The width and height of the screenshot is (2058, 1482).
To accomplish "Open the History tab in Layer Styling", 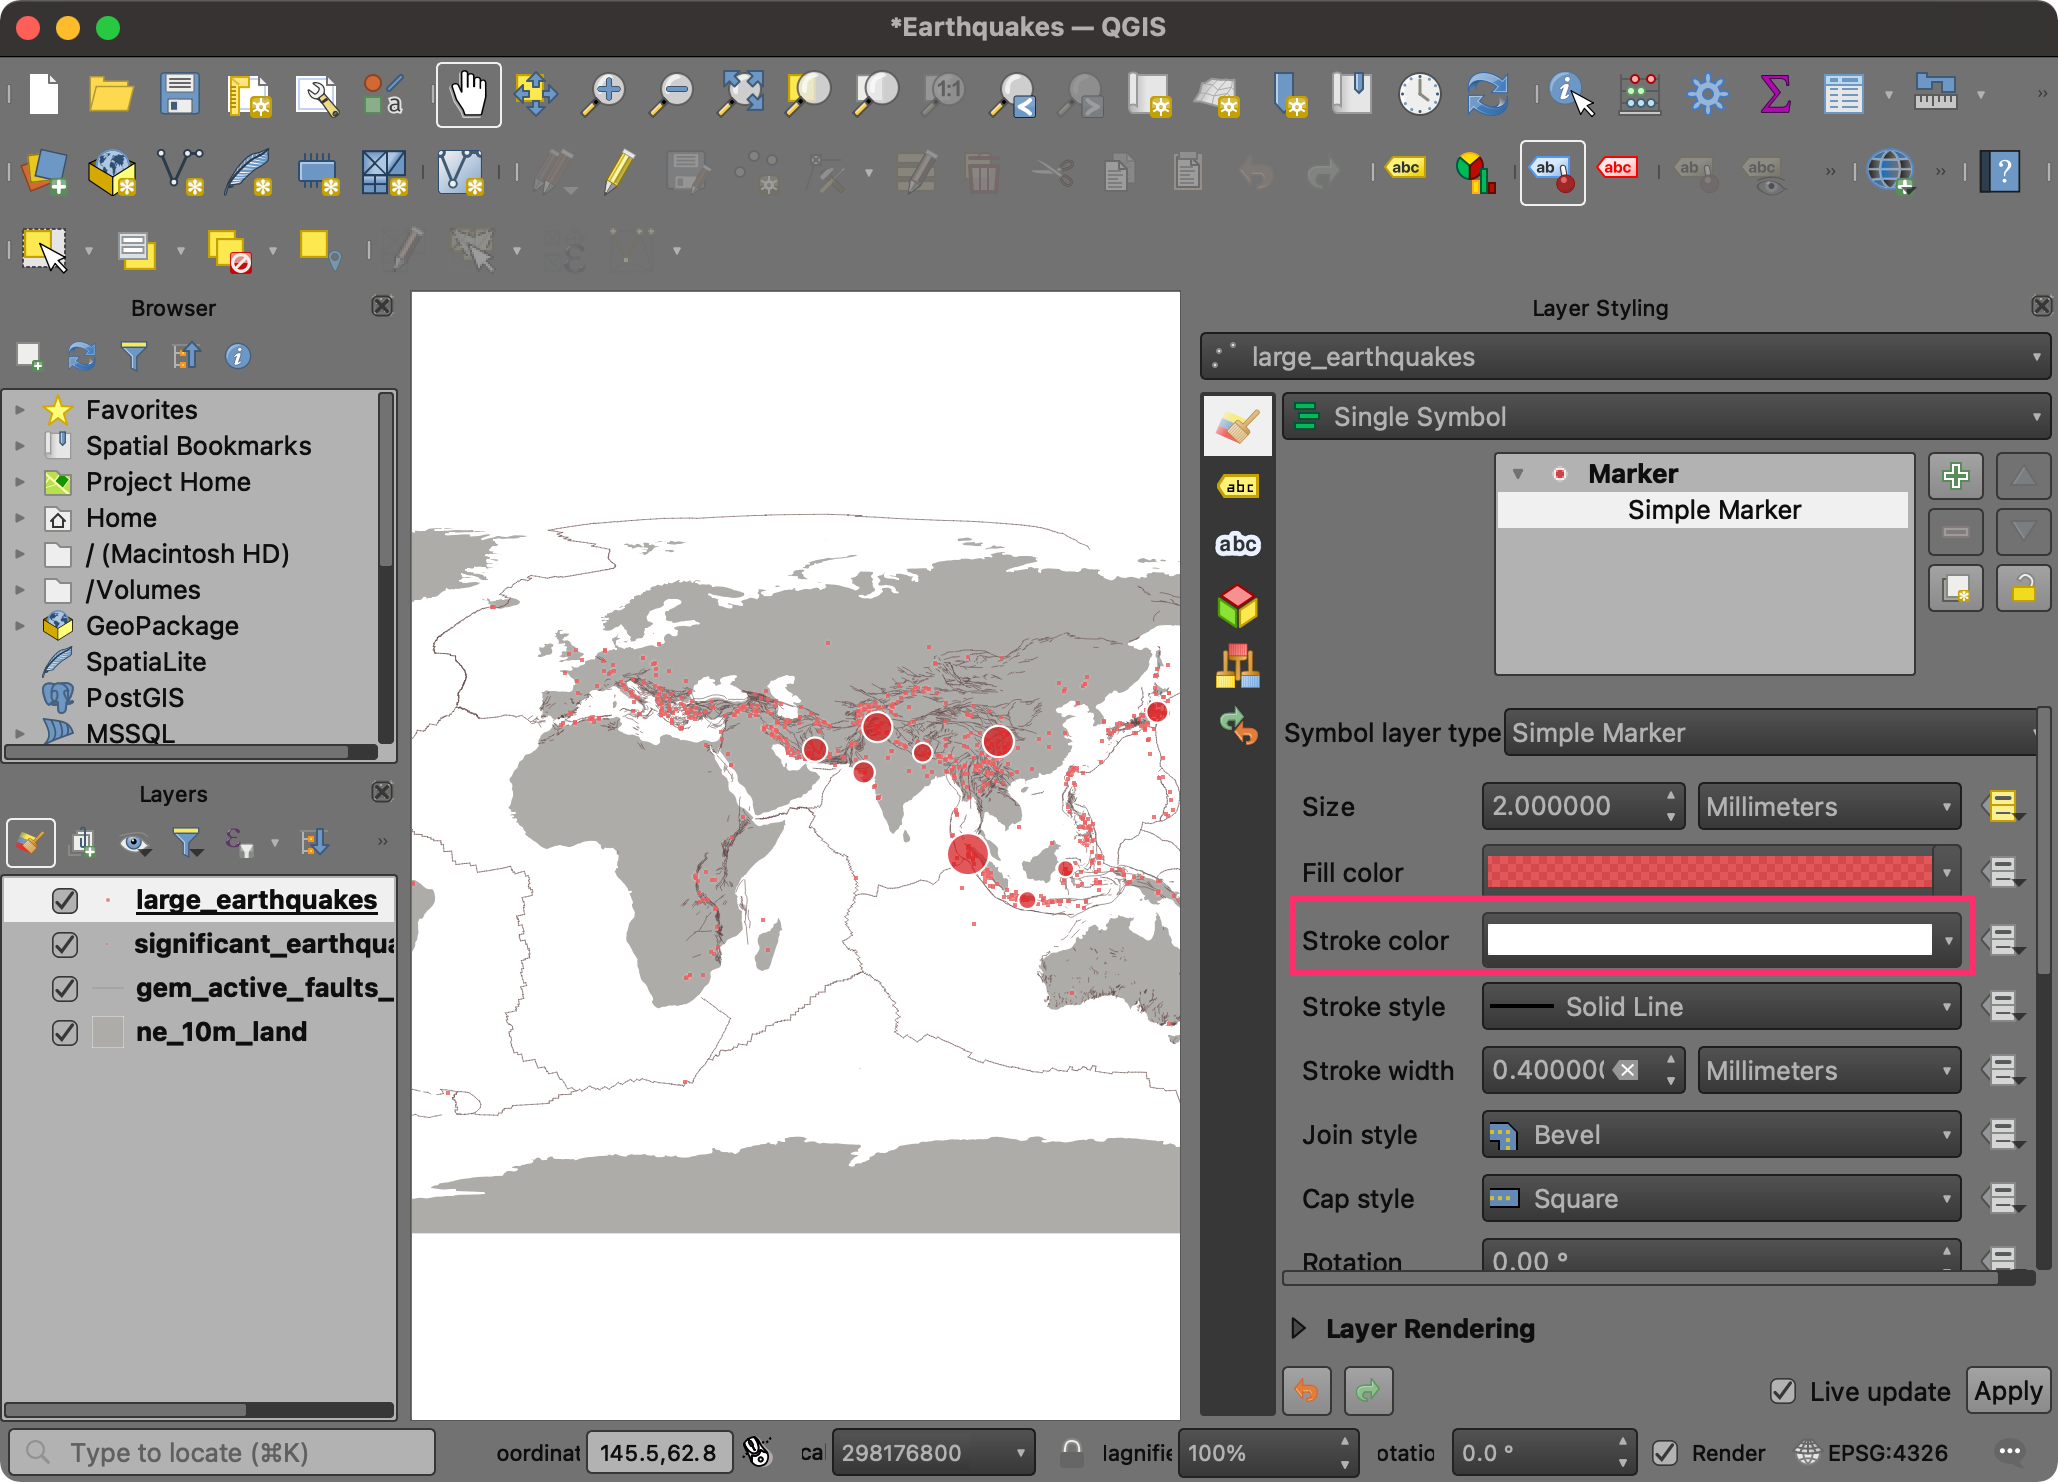I will [x=1238, y=726].
